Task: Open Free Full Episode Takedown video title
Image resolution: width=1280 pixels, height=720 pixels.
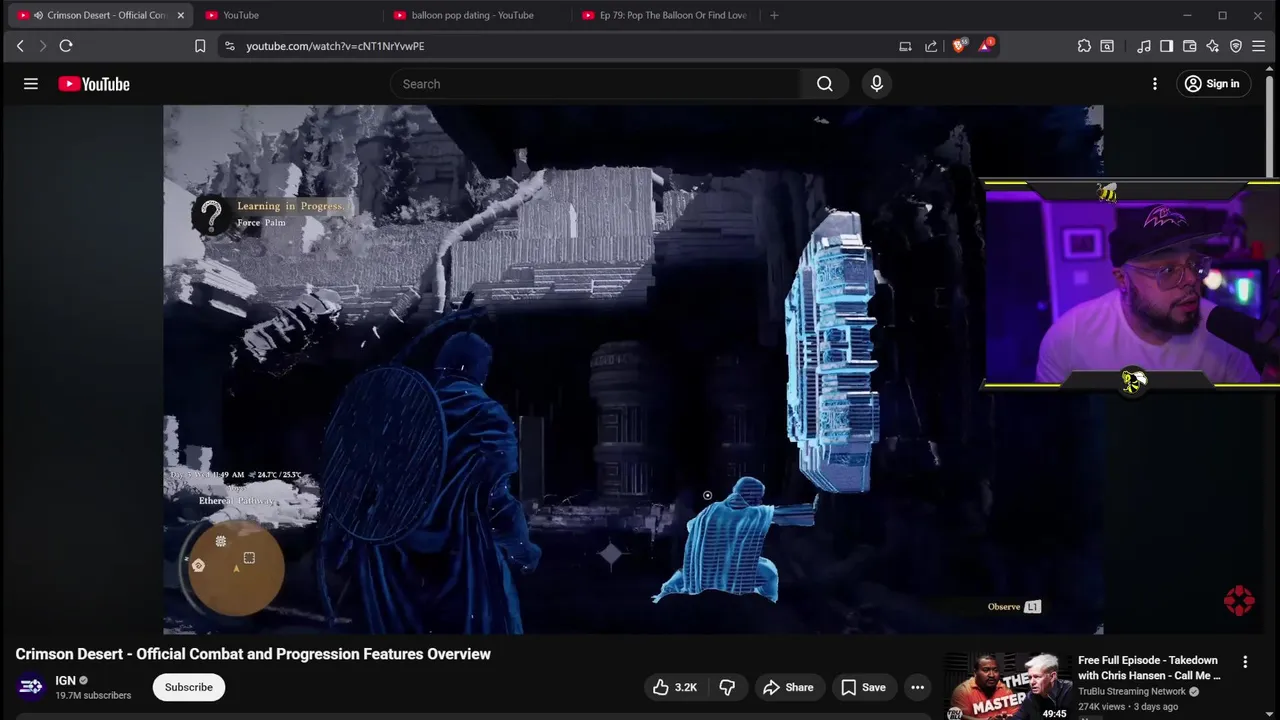Action: point(1149,668)
